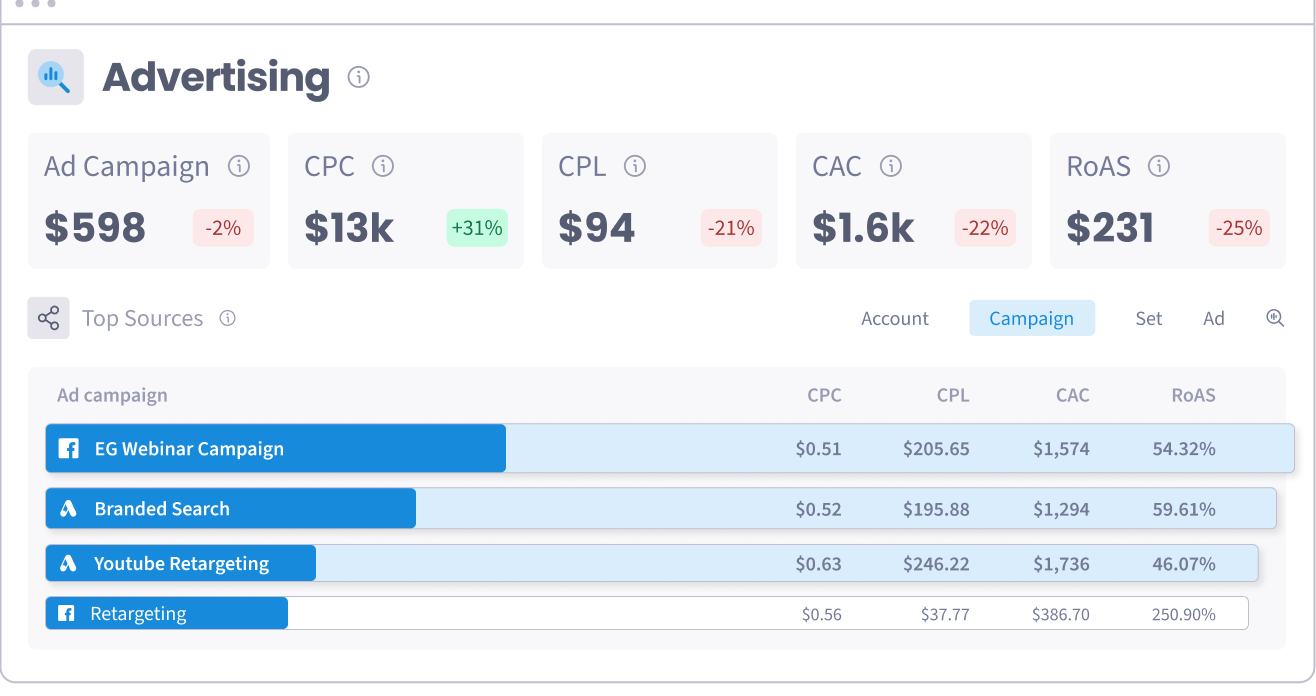Click the zoom-in magnifier icon after Ad

point(1275,318)
